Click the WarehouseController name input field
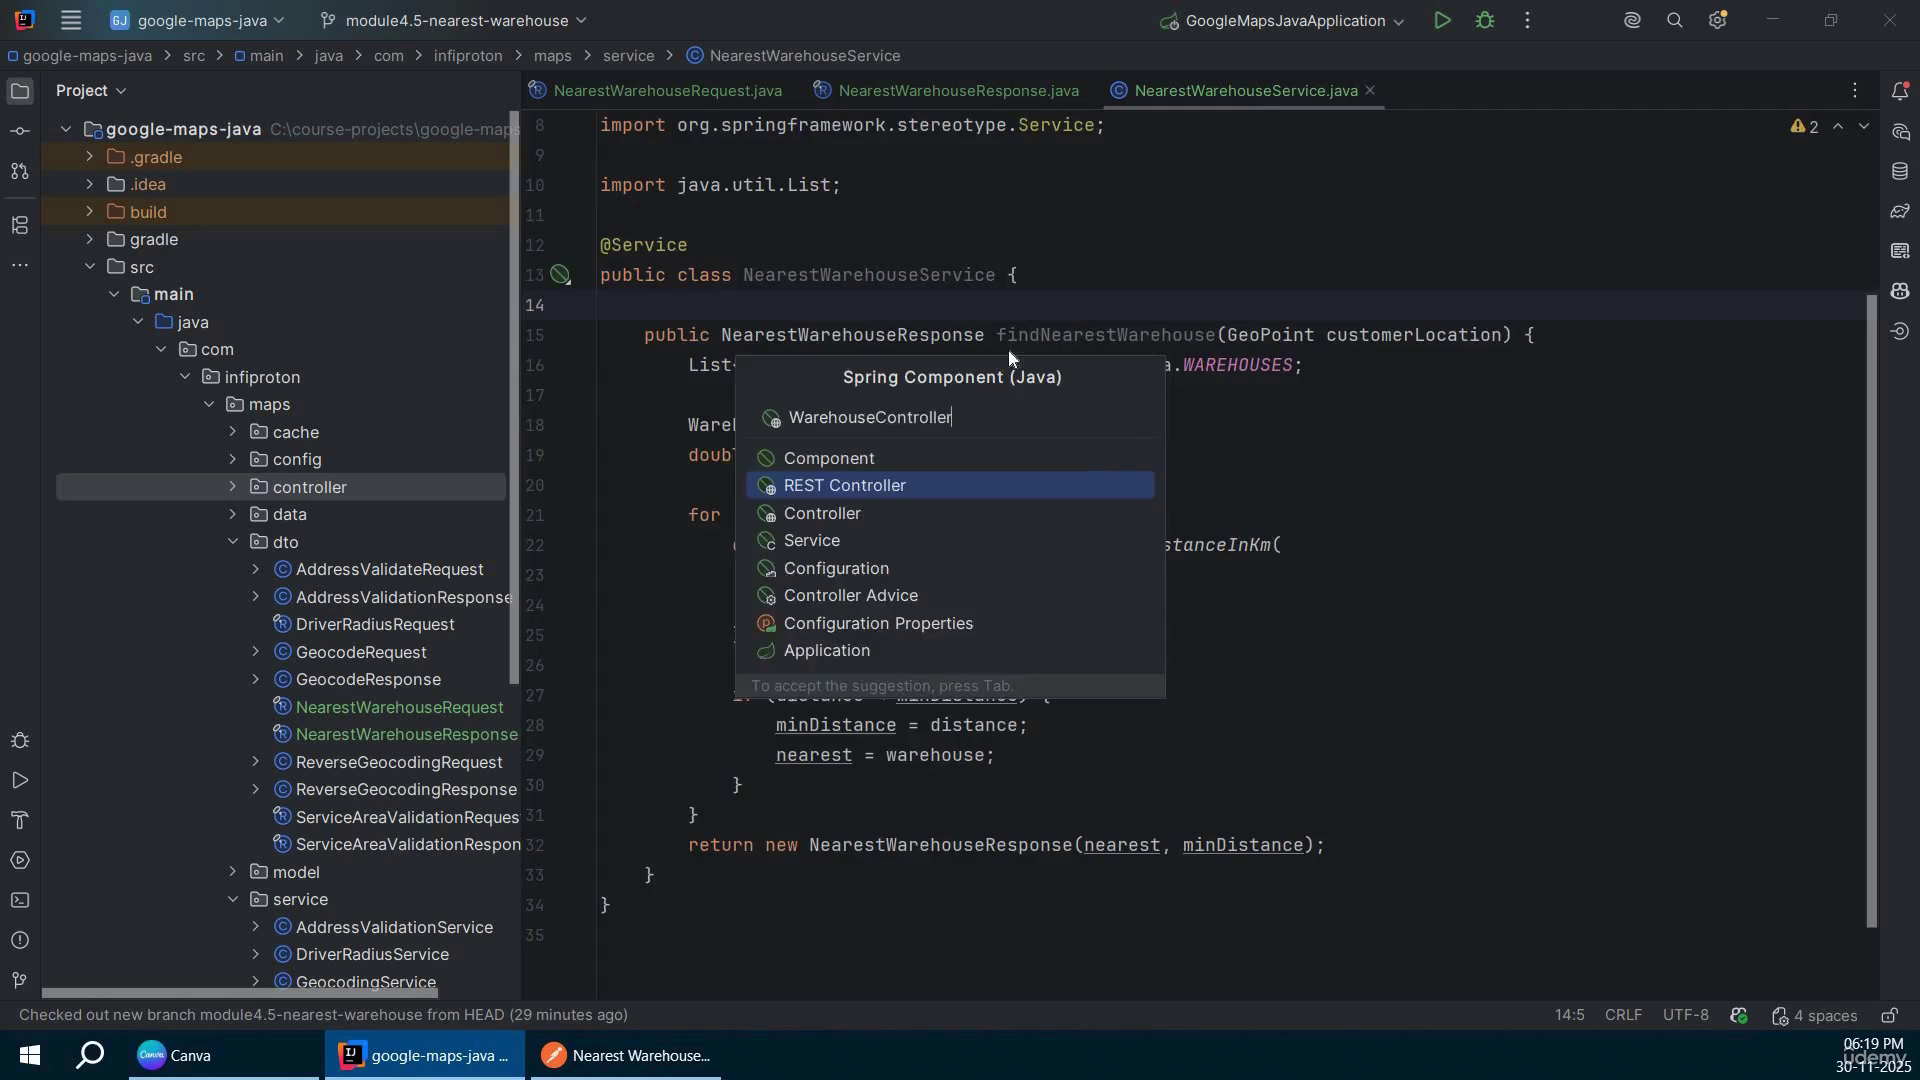1920x1080 pixels. [x=950, y=418]
